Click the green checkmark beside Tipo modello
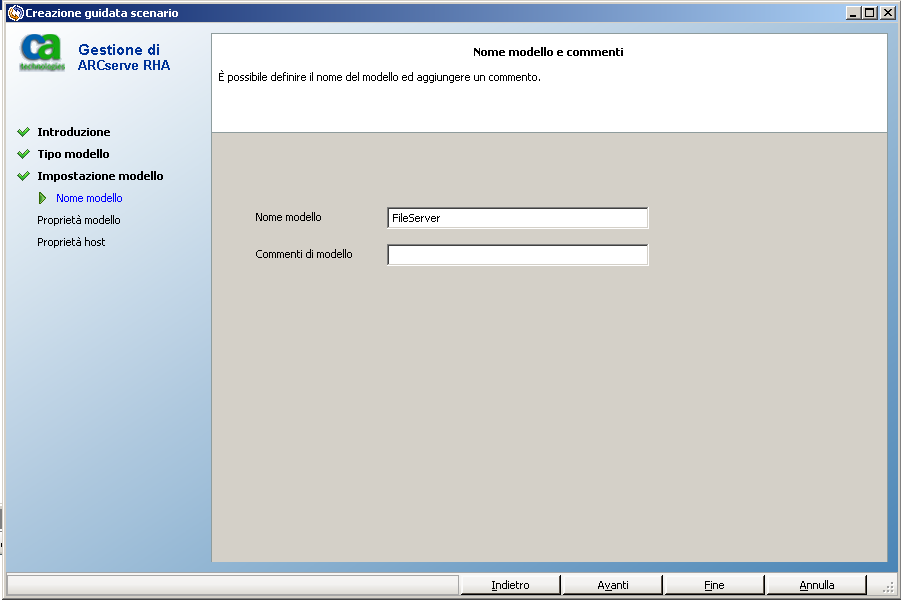The width and height of the screenshot is (901, 601). pyautogui.click(x=24, y=154)
